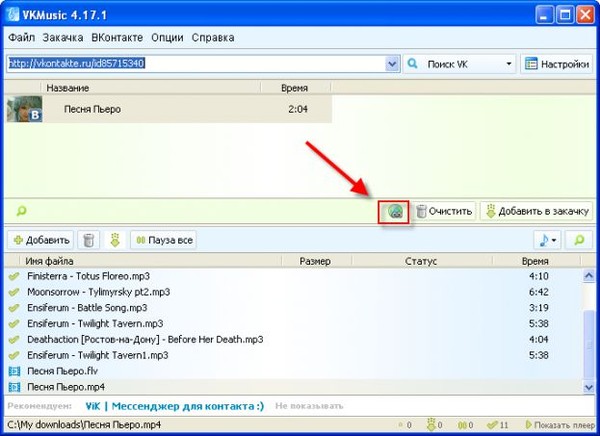Click the active downloads count icon in status bar

coord(431,425)
